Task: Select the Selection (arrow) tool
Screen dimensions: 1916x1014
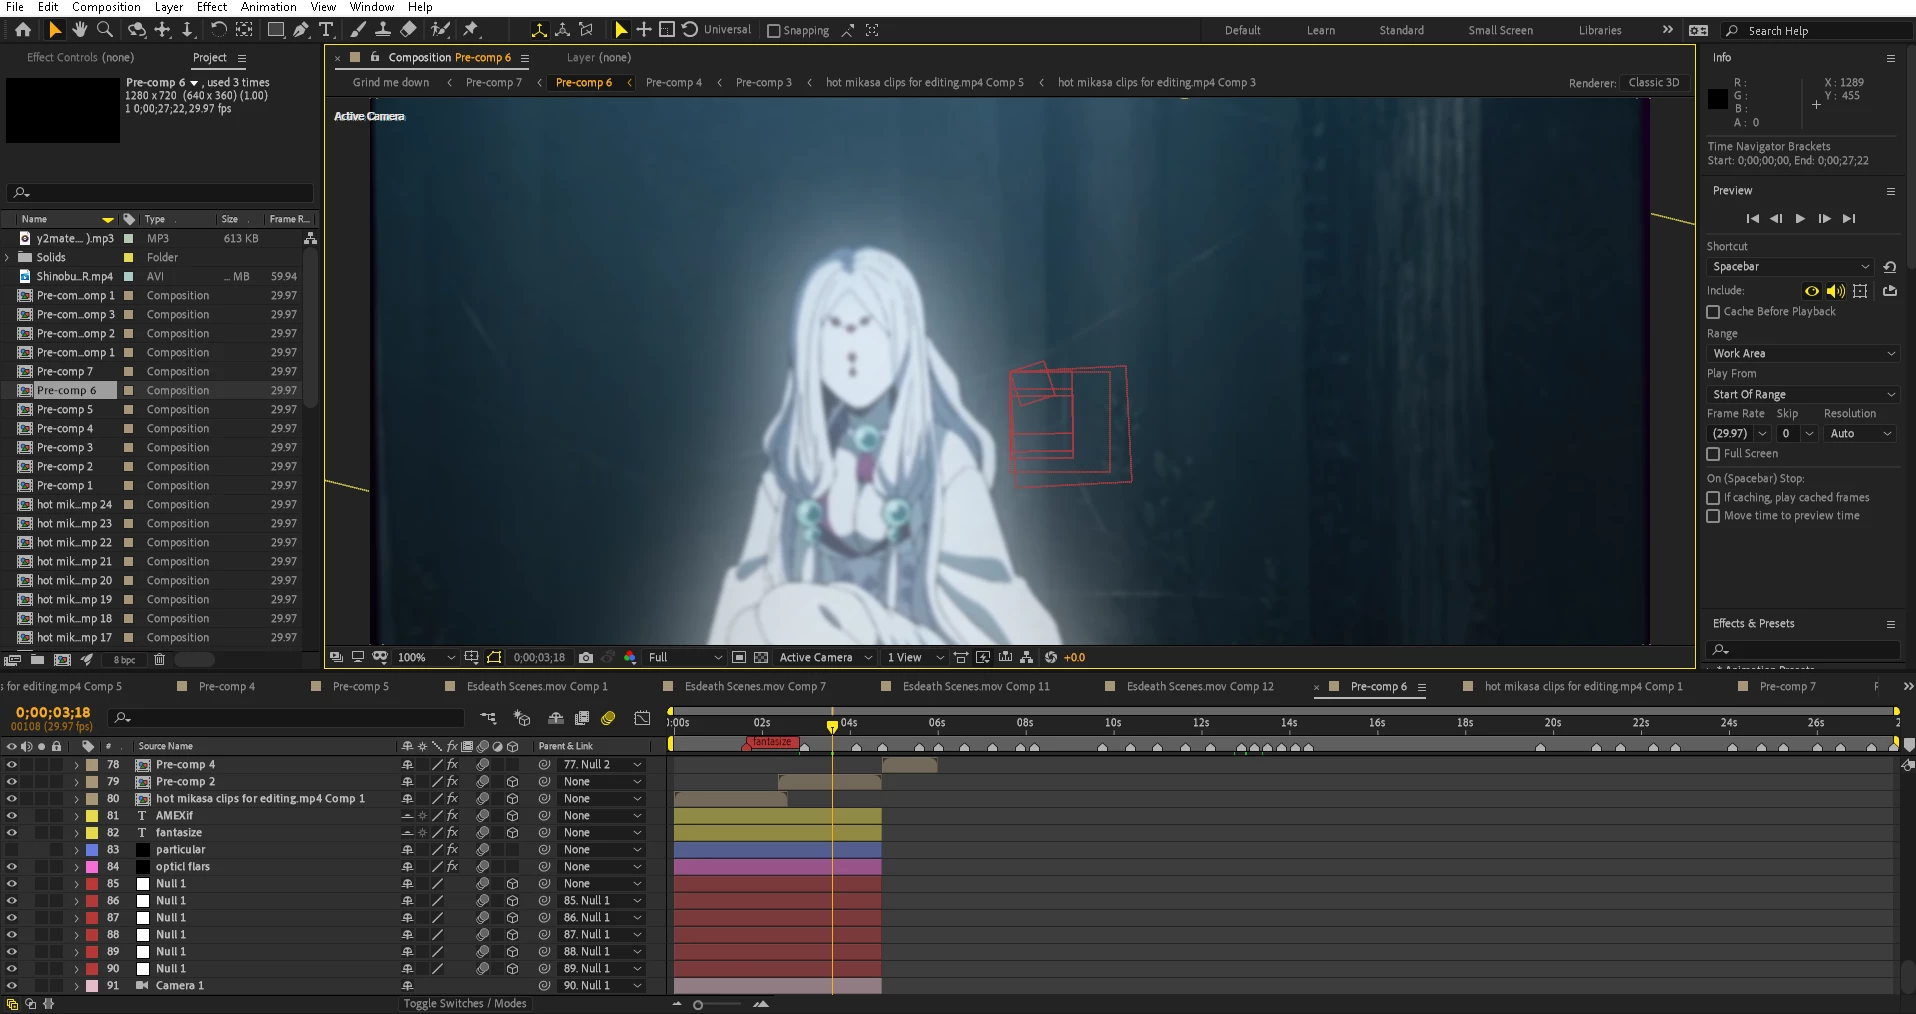Action: coord(55,30)
